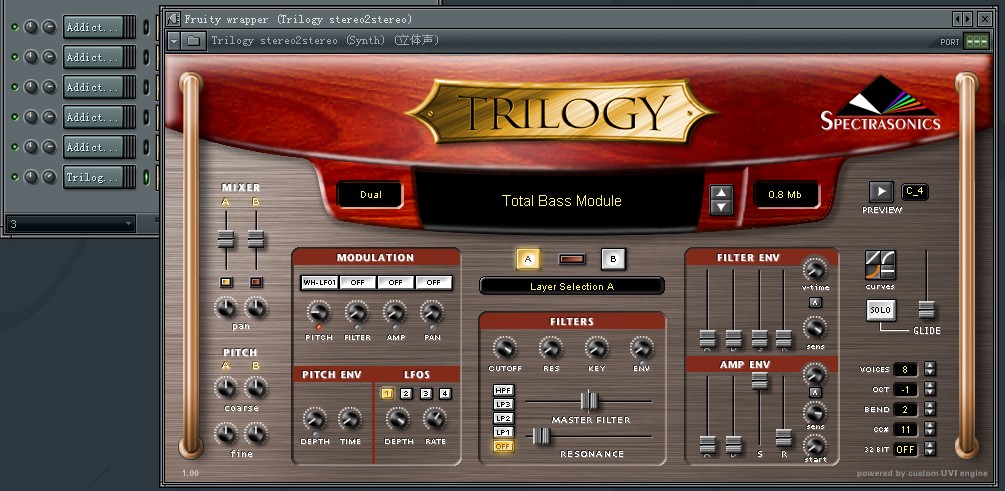Screen dimensions: 1005x491
Task: Select the LP2 filter type
Action: tap(503, 419)
